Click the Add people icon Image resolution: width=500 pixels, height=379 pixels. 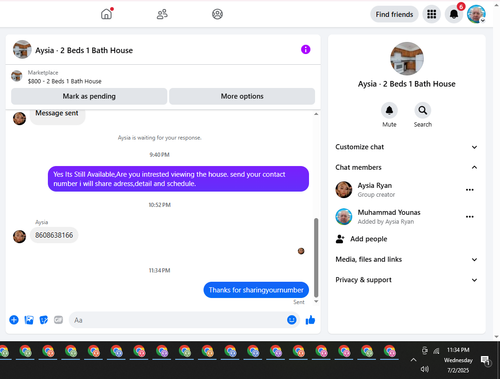click(x=340, y=239)
